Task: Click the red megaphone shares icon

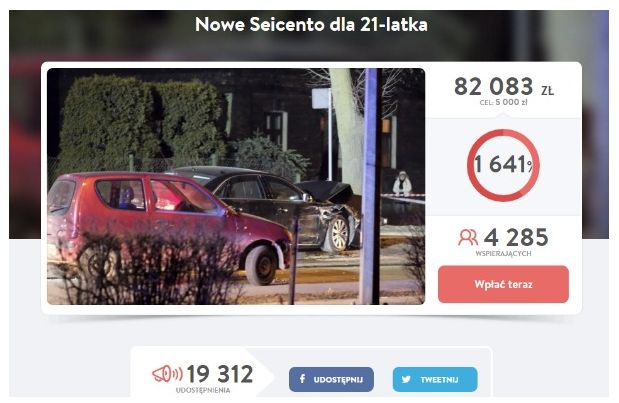Action: (x=167, y=374)
